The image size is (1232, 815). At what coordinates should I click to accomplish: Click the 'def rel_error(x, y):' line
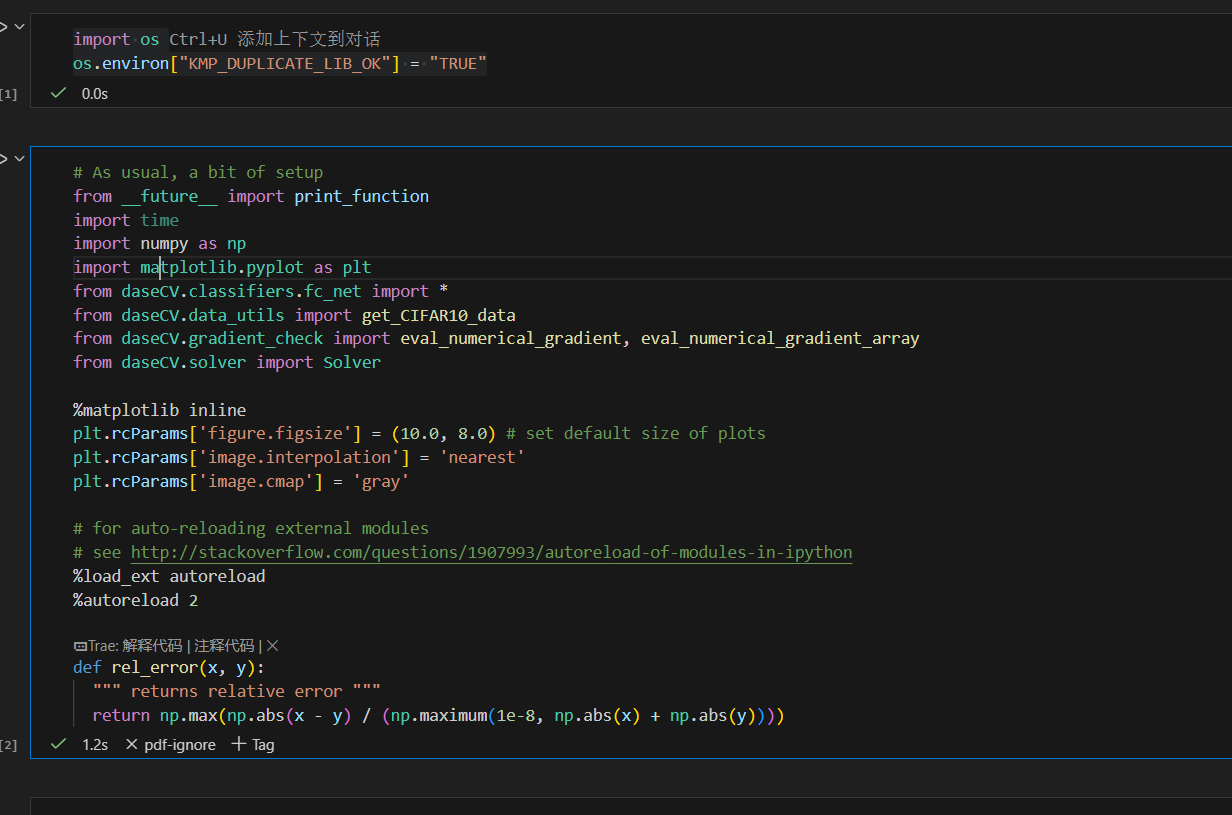click(x=169, y=667)
